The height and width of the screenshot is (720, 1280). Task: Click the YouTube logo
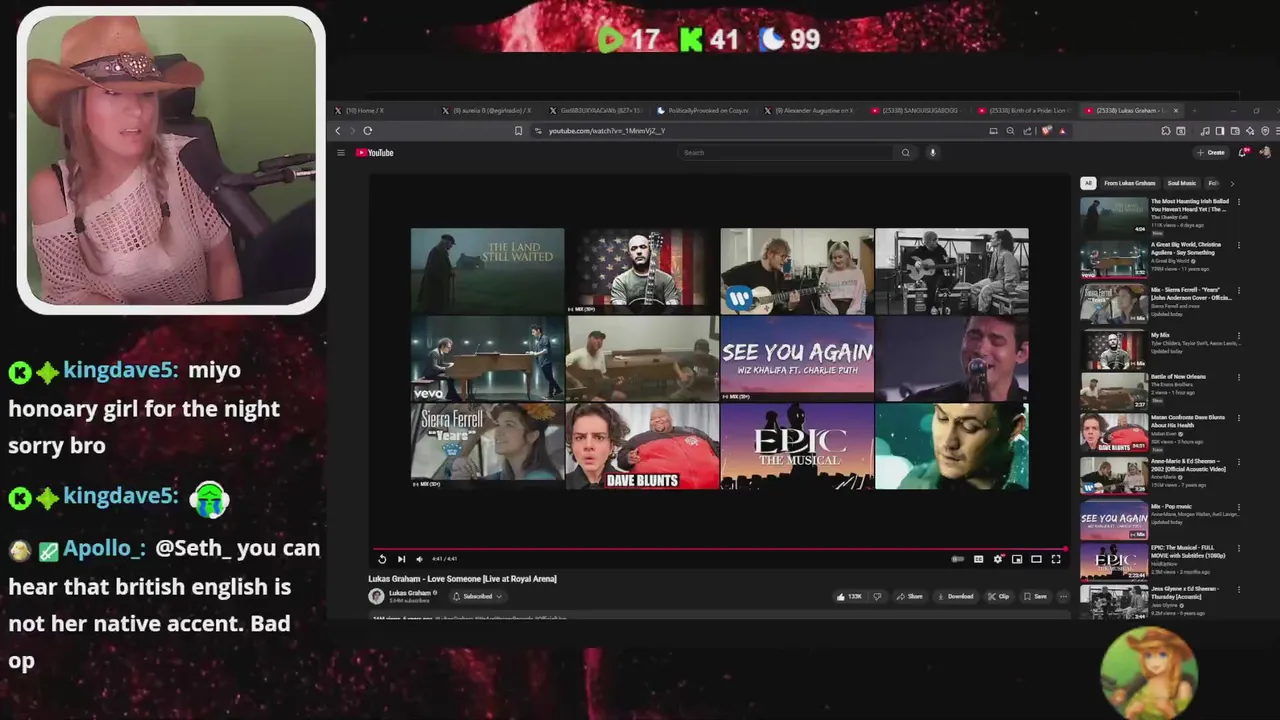375,153
